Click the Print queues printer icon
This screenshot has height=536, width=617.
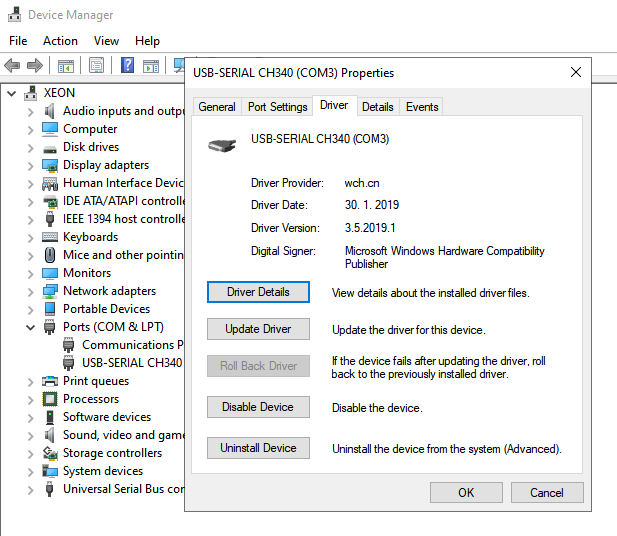tap(50, 381)
